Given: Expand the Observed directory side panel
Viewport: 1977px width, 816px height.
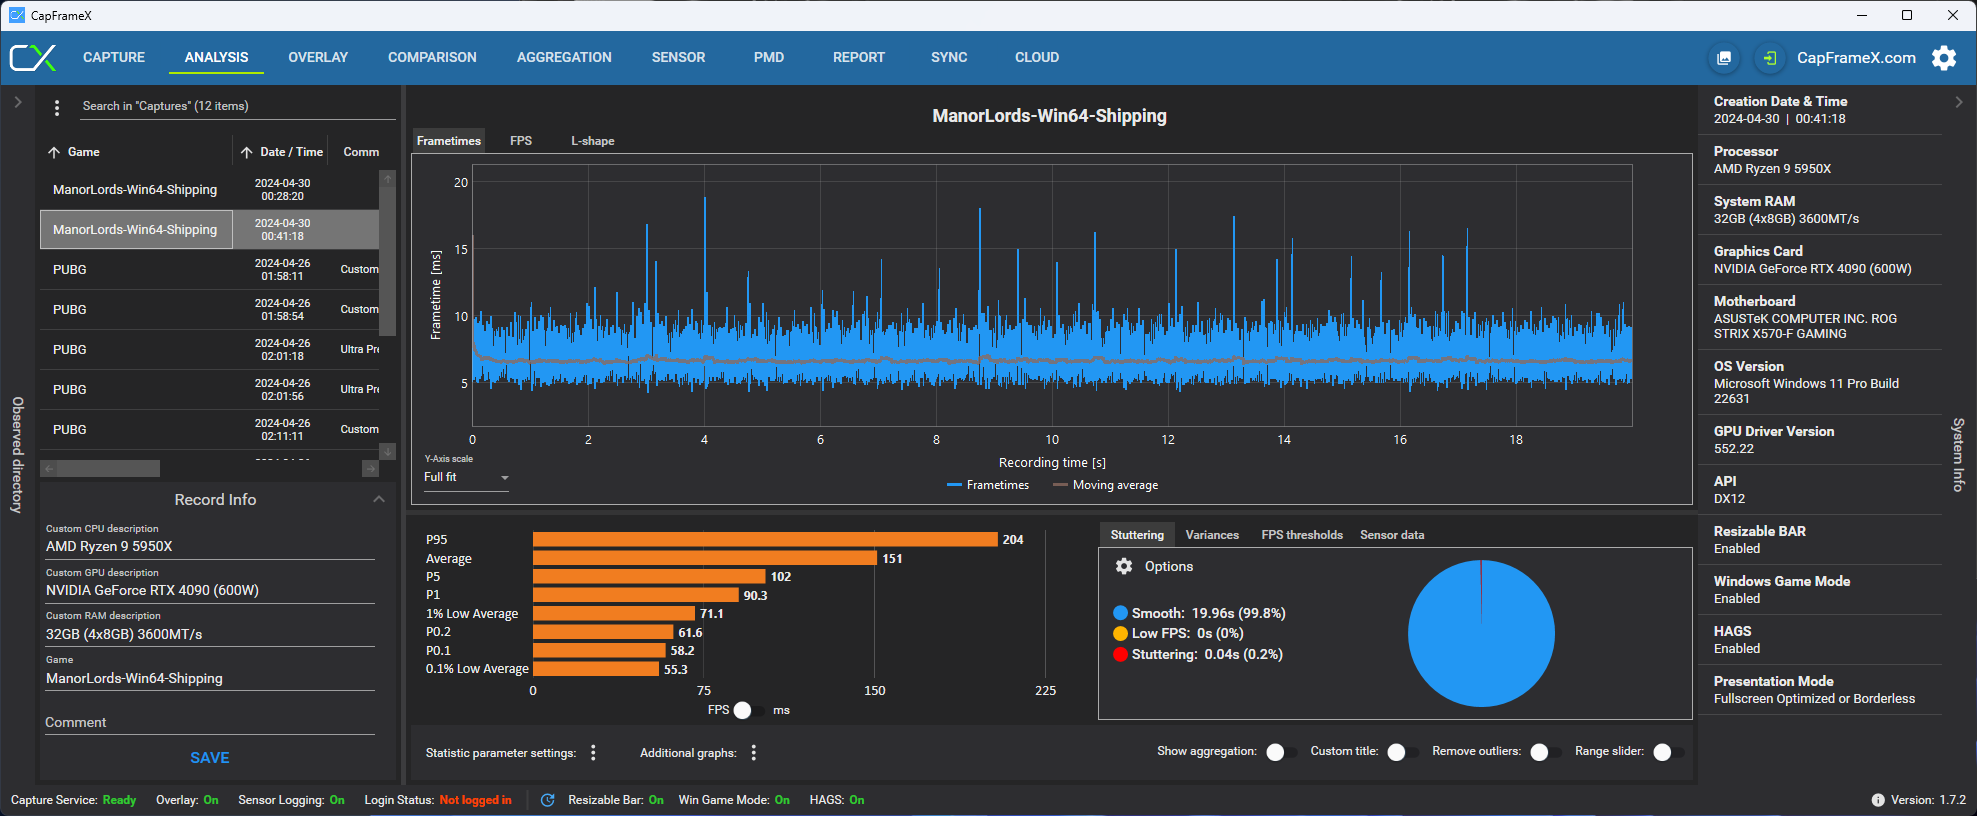Looking at the screenshot, I should click(17, 102).
